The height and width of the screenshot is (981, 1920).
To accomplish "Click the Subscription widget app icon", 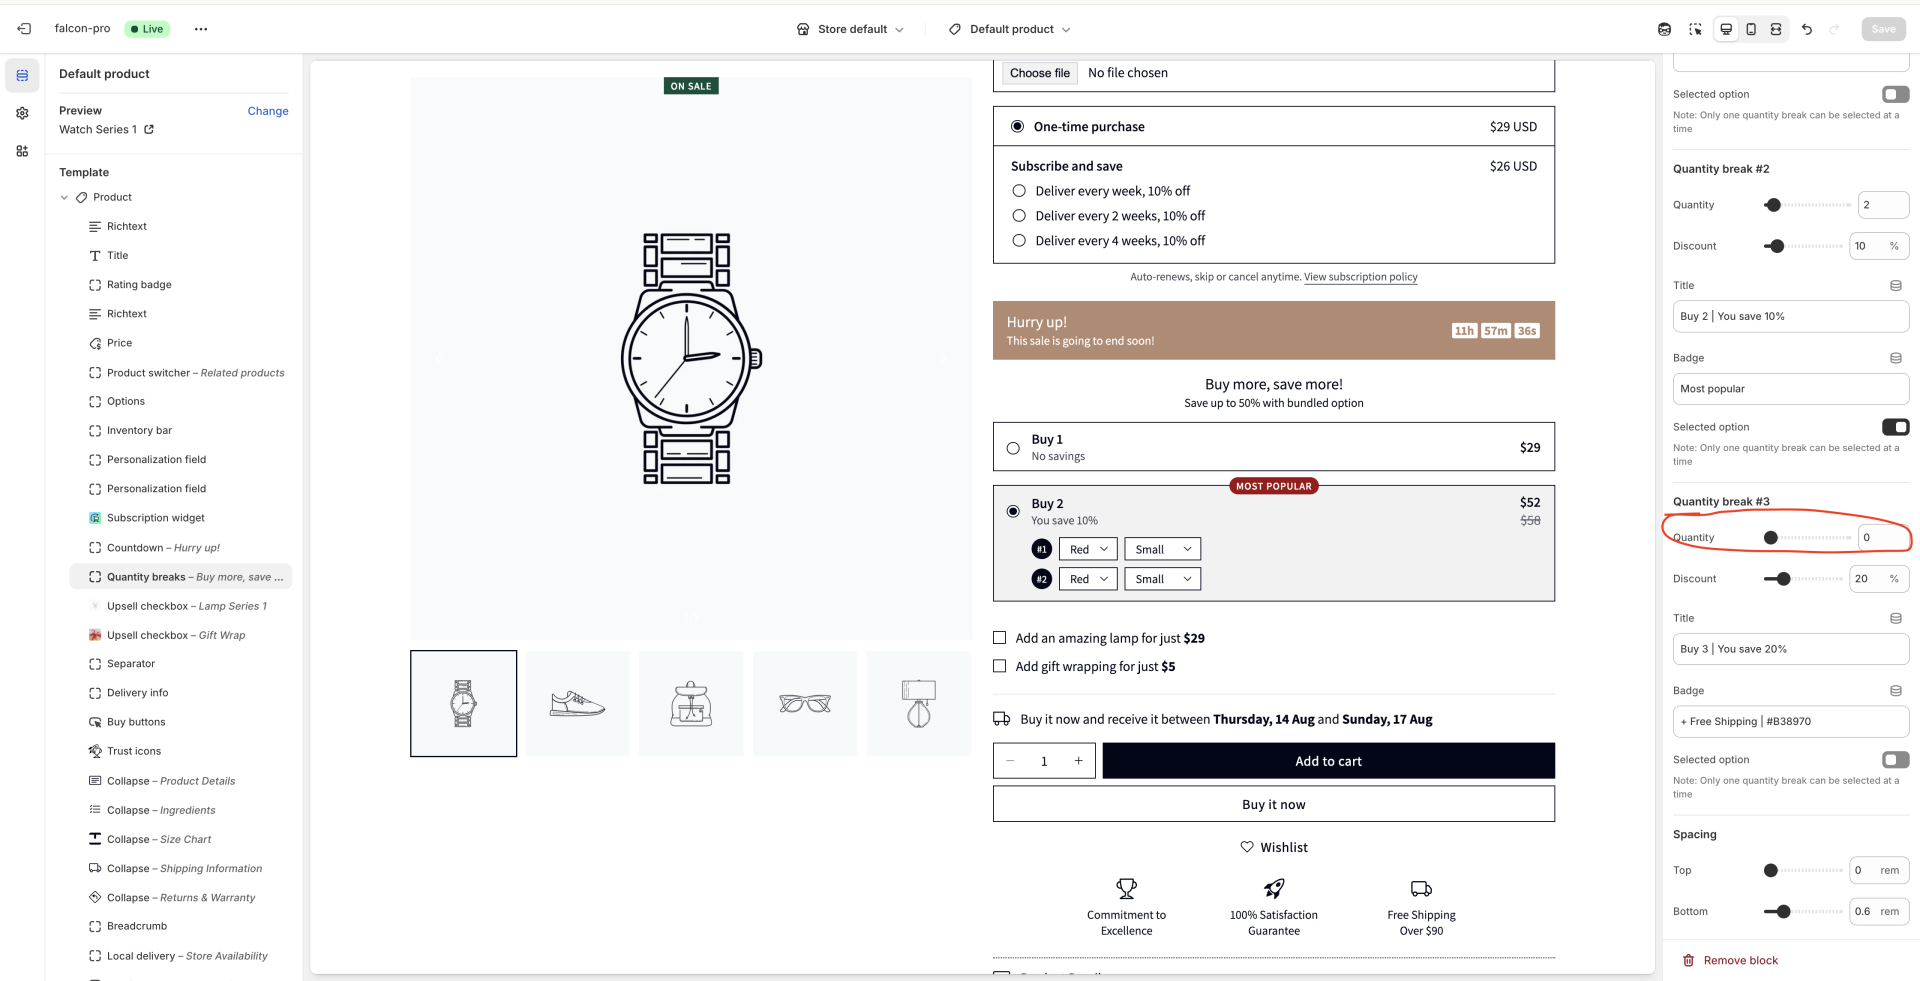I will [95, 518].
